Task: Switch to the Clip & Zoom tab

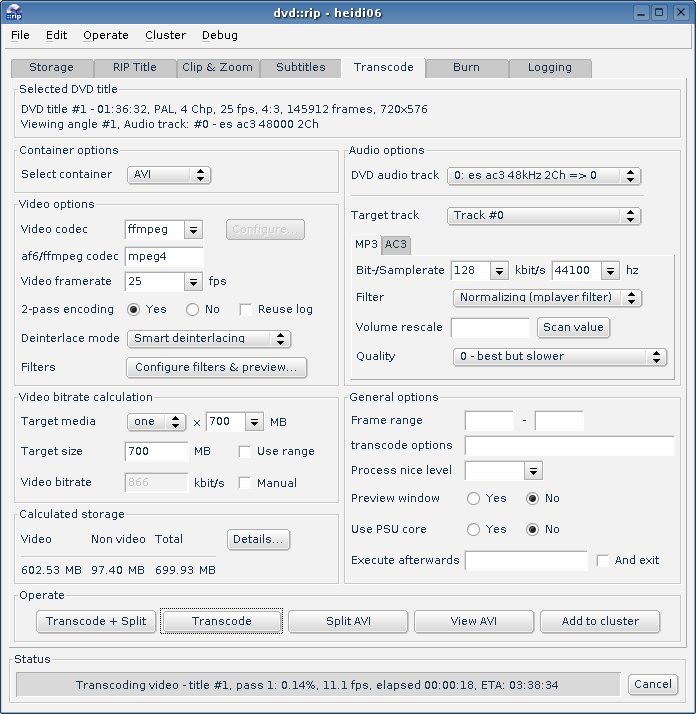Action: point(217,68)
